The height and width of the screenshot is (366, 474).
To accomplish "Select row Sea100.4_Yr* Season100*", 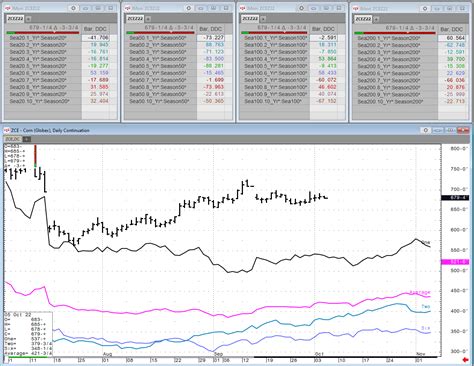I will [275, 59].
